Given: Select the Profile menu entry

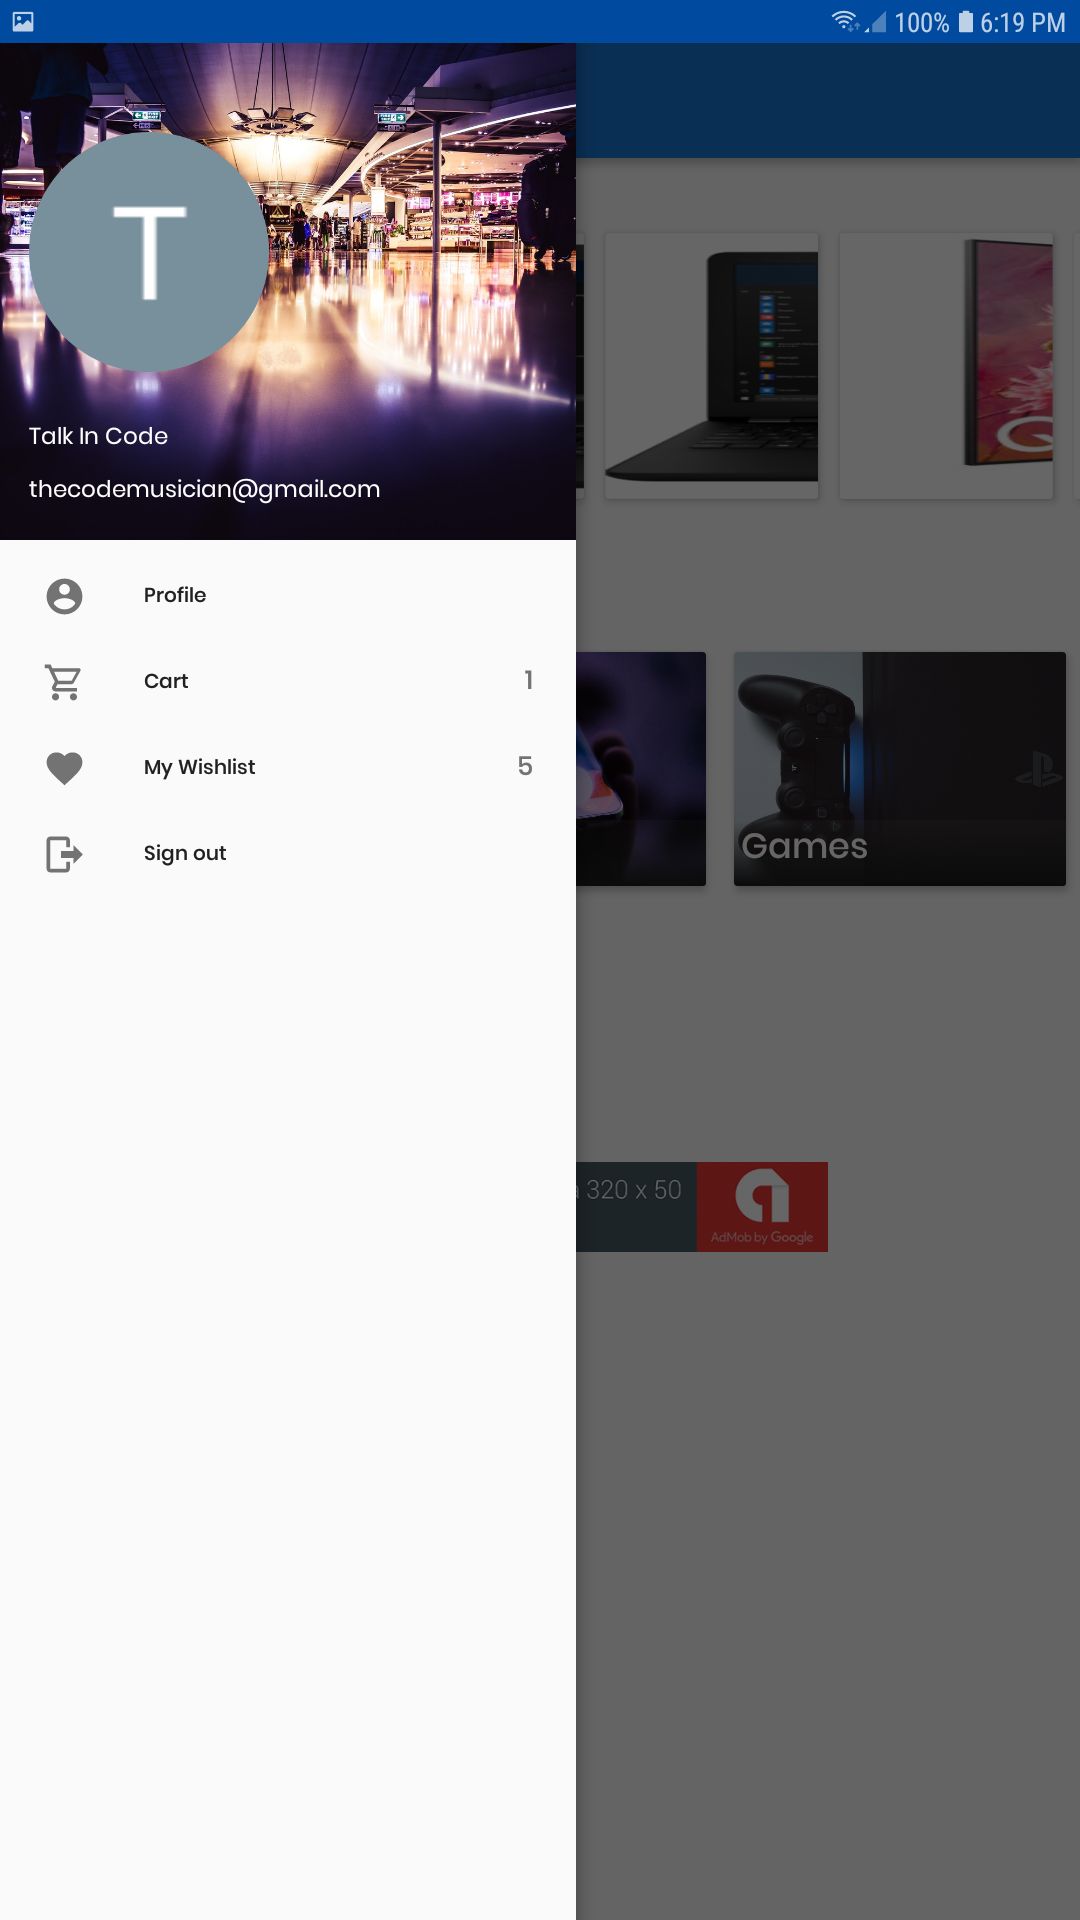Looking at the screenshot, I should tap(288, 595).
